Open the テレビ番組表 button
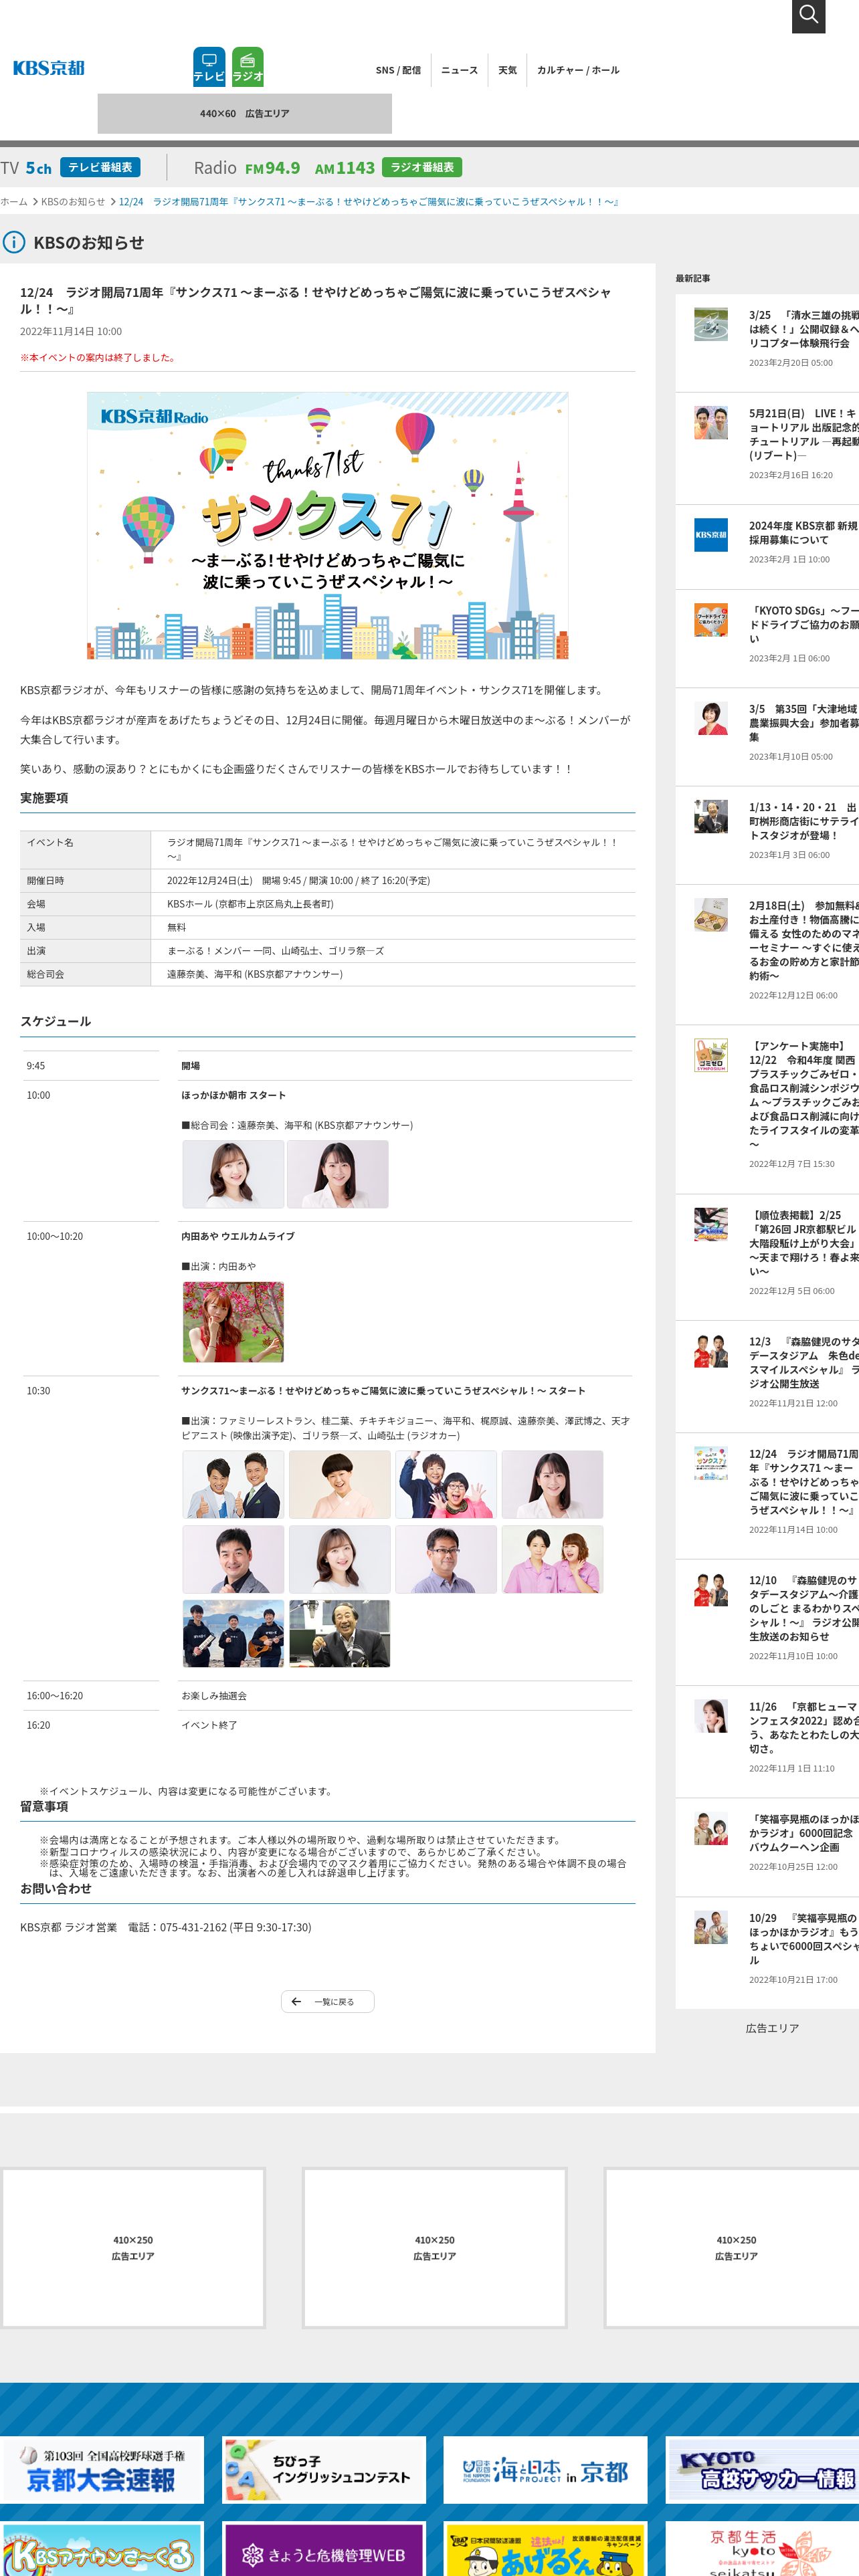 pyautogui.click(x=100, y=167)
